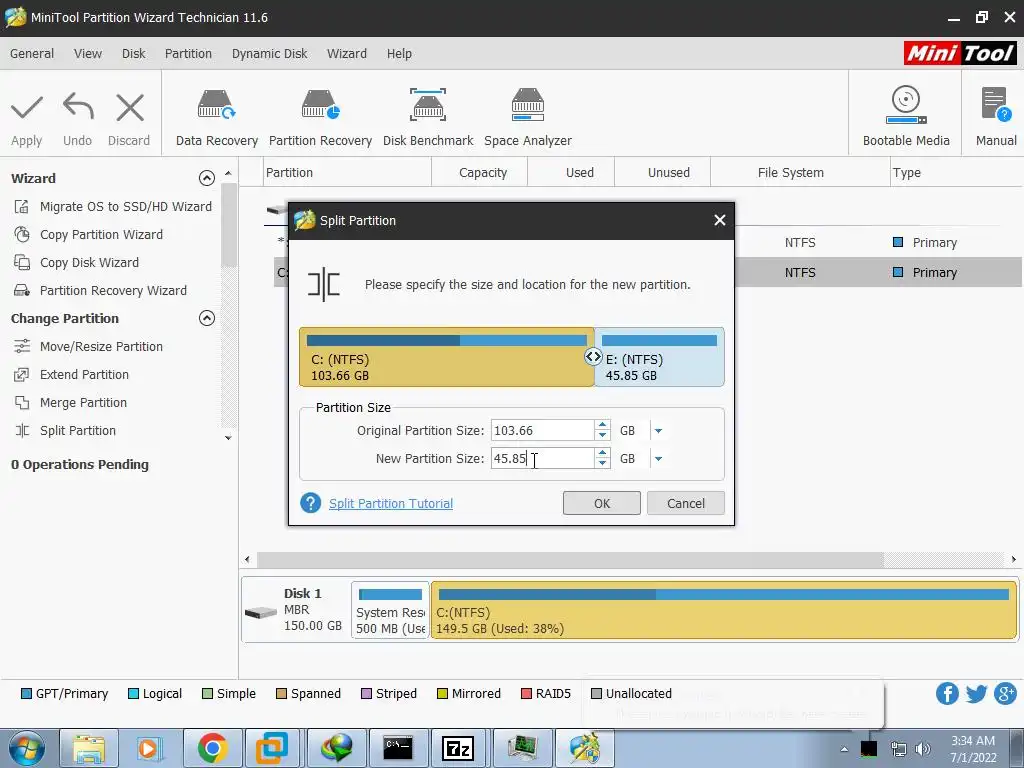Show hidden system tray icons
The image size is (1024, 768).
844,749
